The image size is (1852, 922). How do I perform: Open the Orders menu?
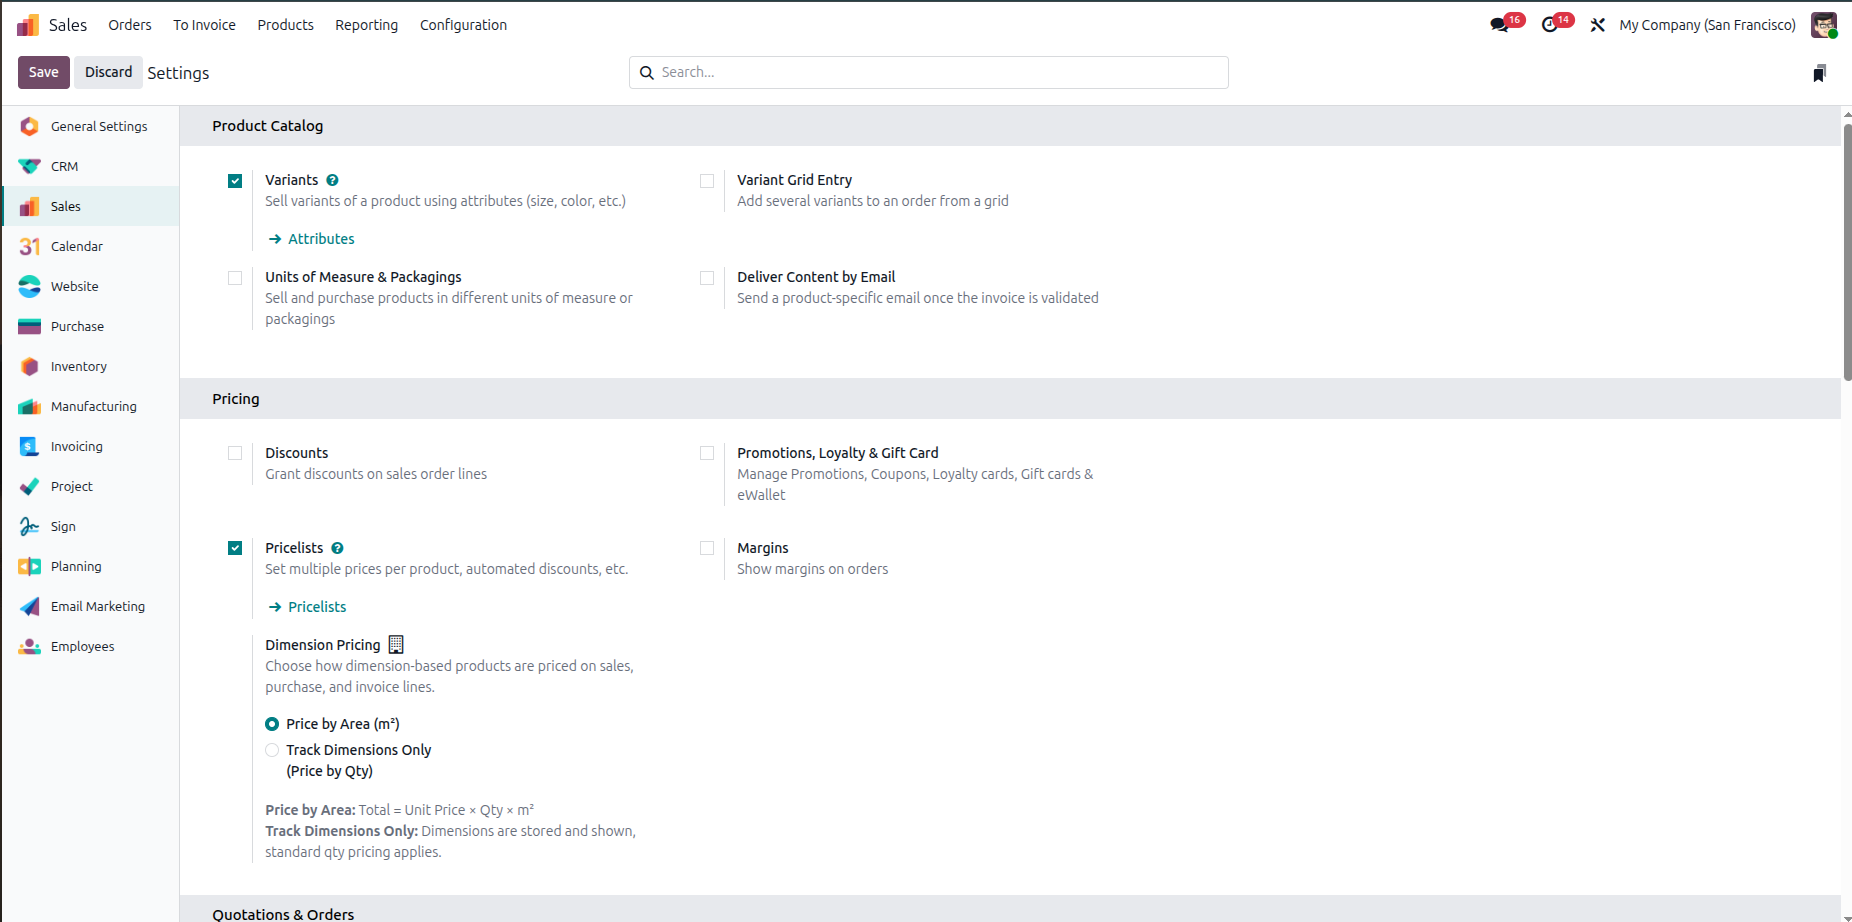pos(130,25)
